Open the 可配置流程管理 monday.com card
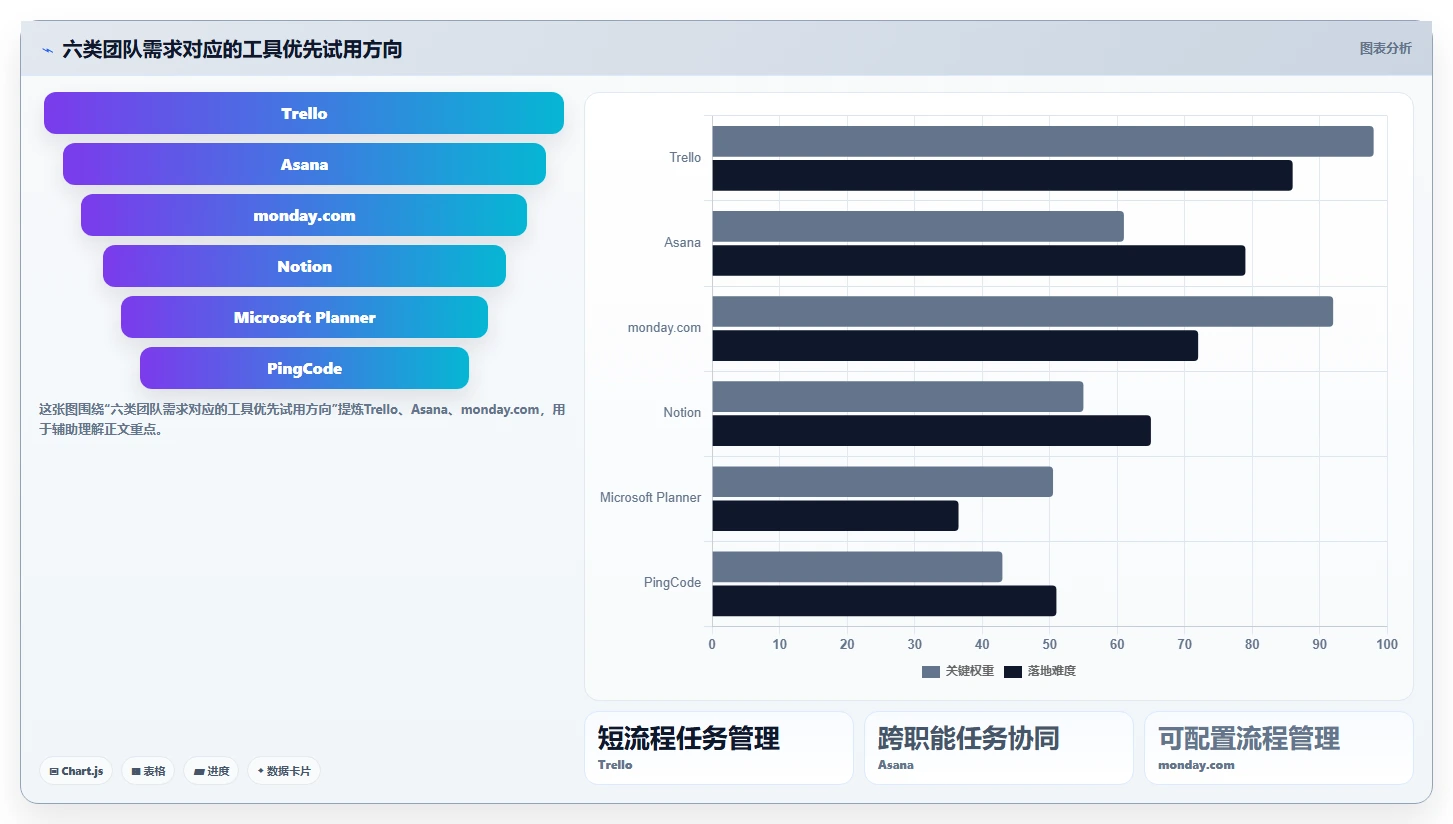The width and height of the screenshot is (1453, 824). click(1279, 748)
